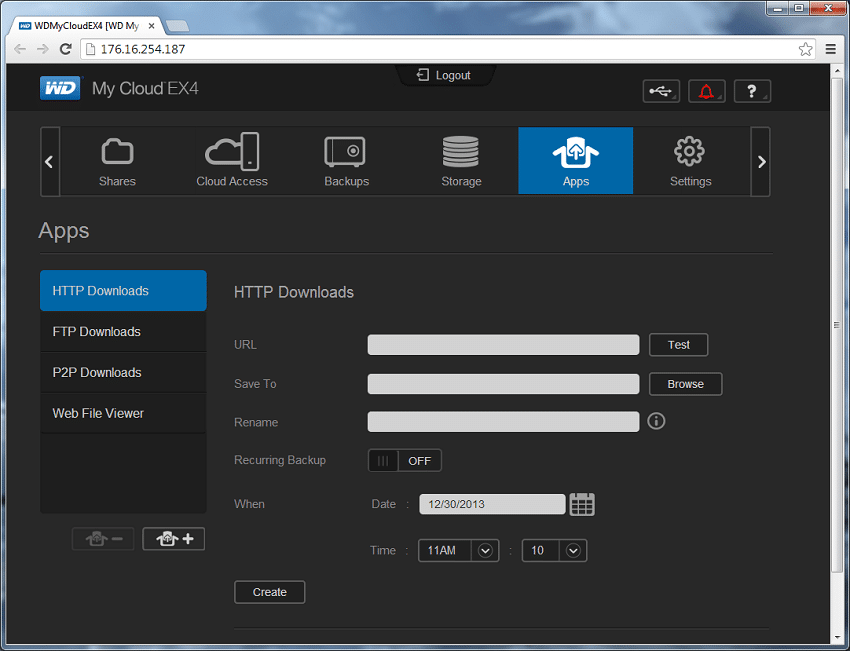
Task: Click the URL input field
Action: tap(503, 345)
